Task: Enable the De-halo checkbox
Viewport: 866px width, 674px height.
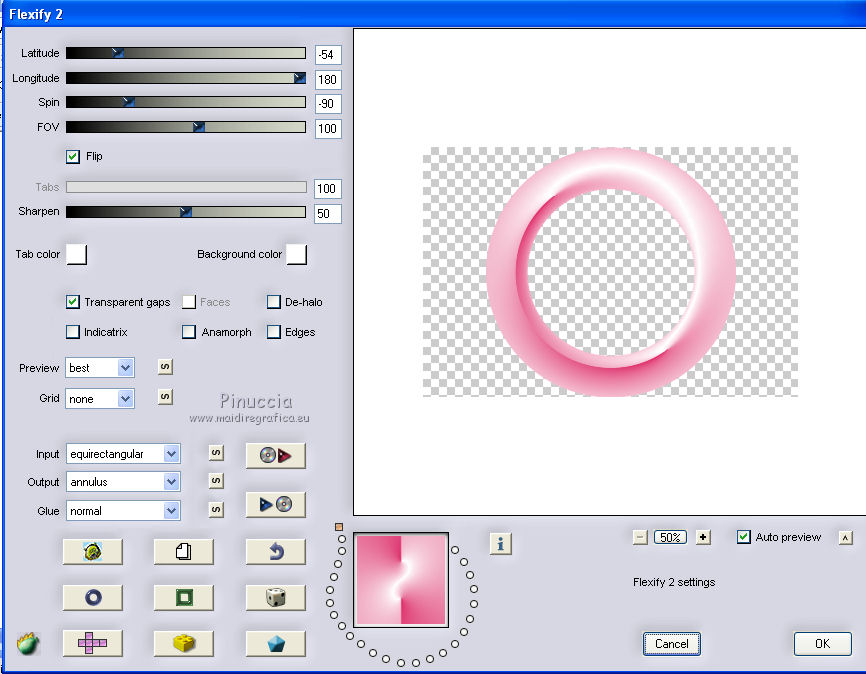Action: coord(273,302)
